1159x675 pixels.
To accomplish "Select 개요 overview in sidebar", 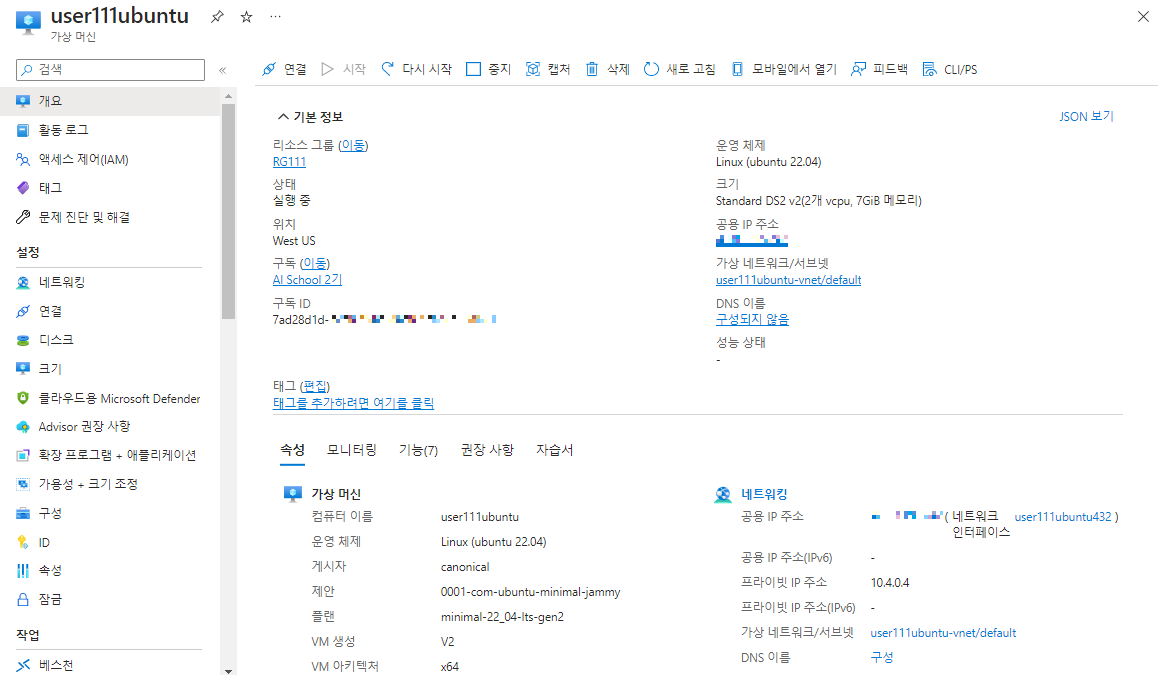I will coord(110,101).
